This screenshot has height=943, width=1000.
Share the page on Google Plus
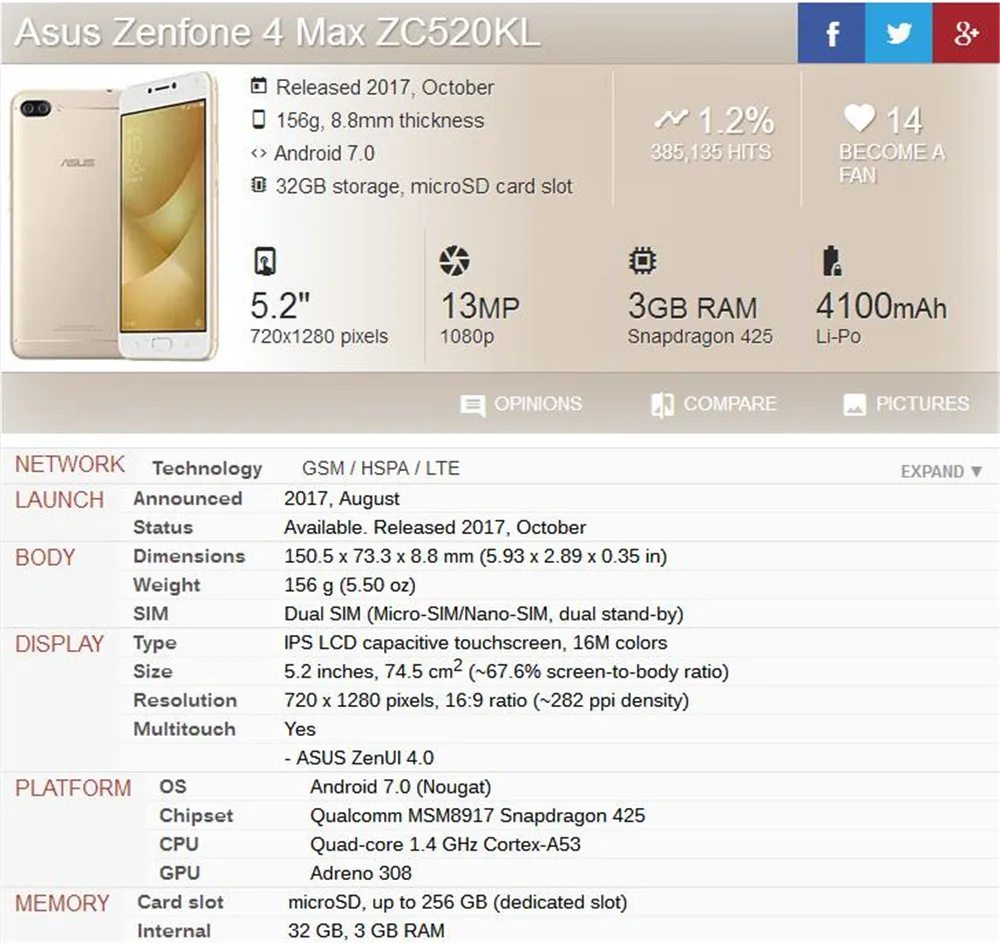966,33
